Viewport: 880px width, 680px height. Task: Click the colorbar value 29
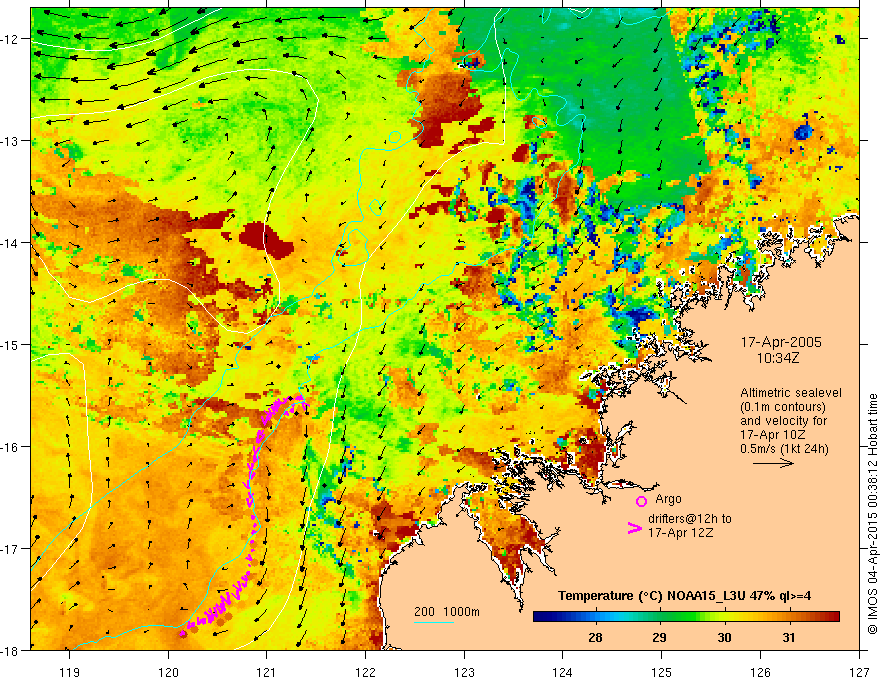(659, 637)
